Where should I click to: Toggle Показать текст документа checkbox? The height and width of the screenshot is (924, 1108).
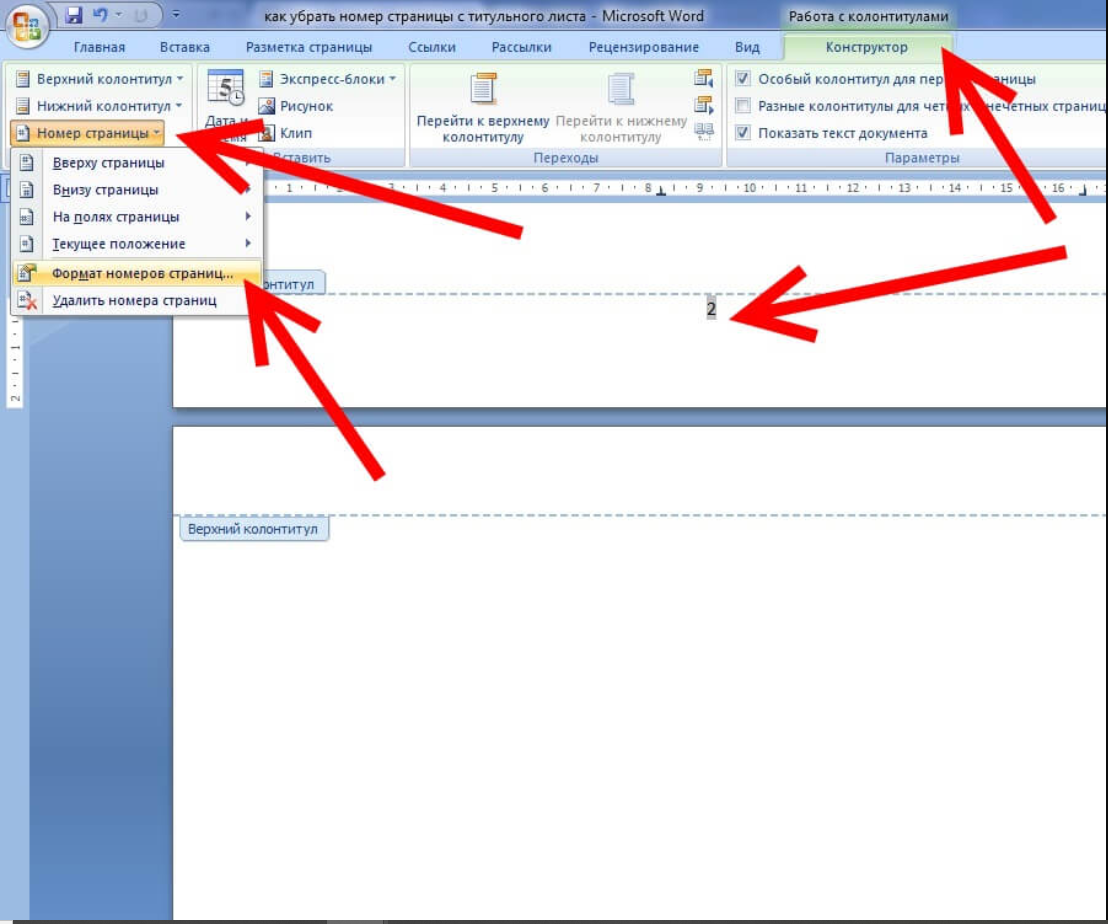tap(743, 133)
